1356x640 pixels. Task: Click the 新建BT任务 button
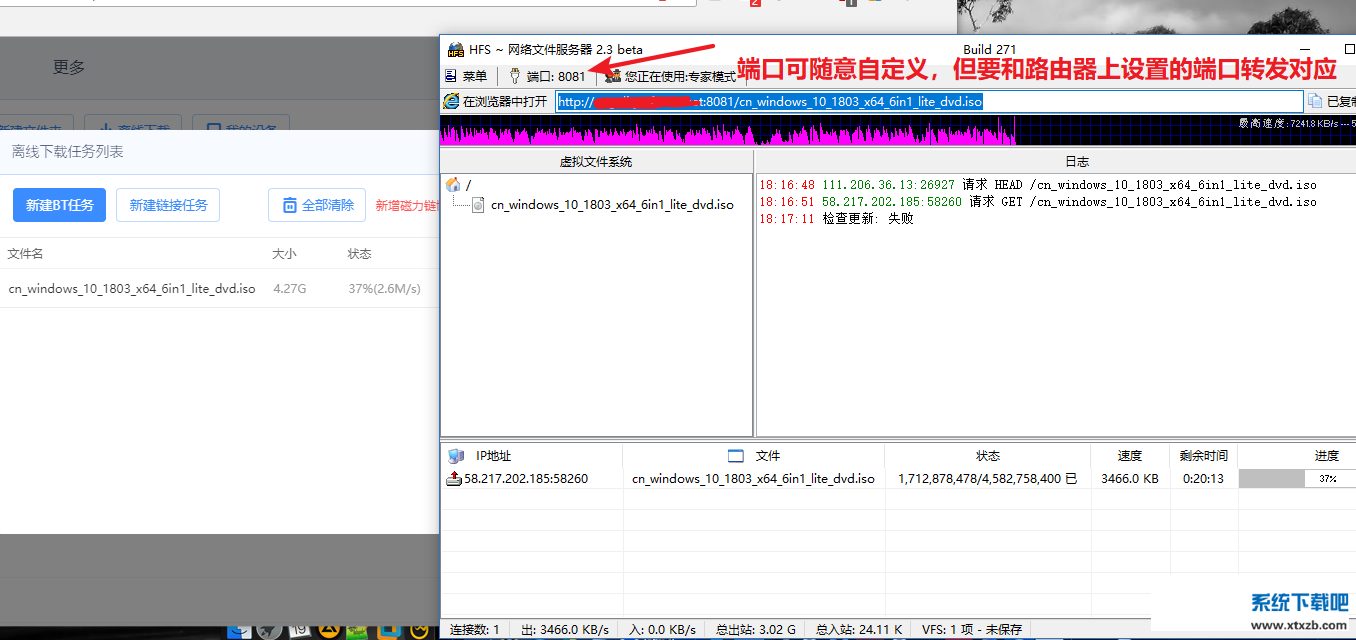[59, 205]
